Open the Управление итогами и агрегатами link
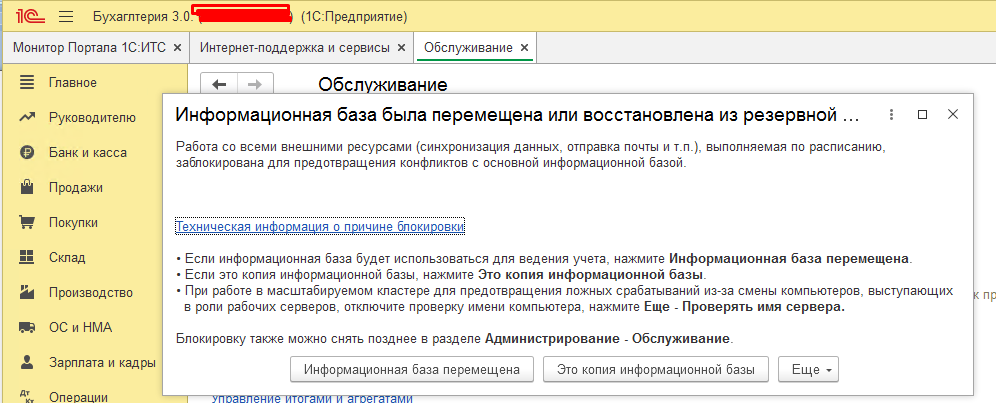 pyautogui.click(x=312, y=399)
